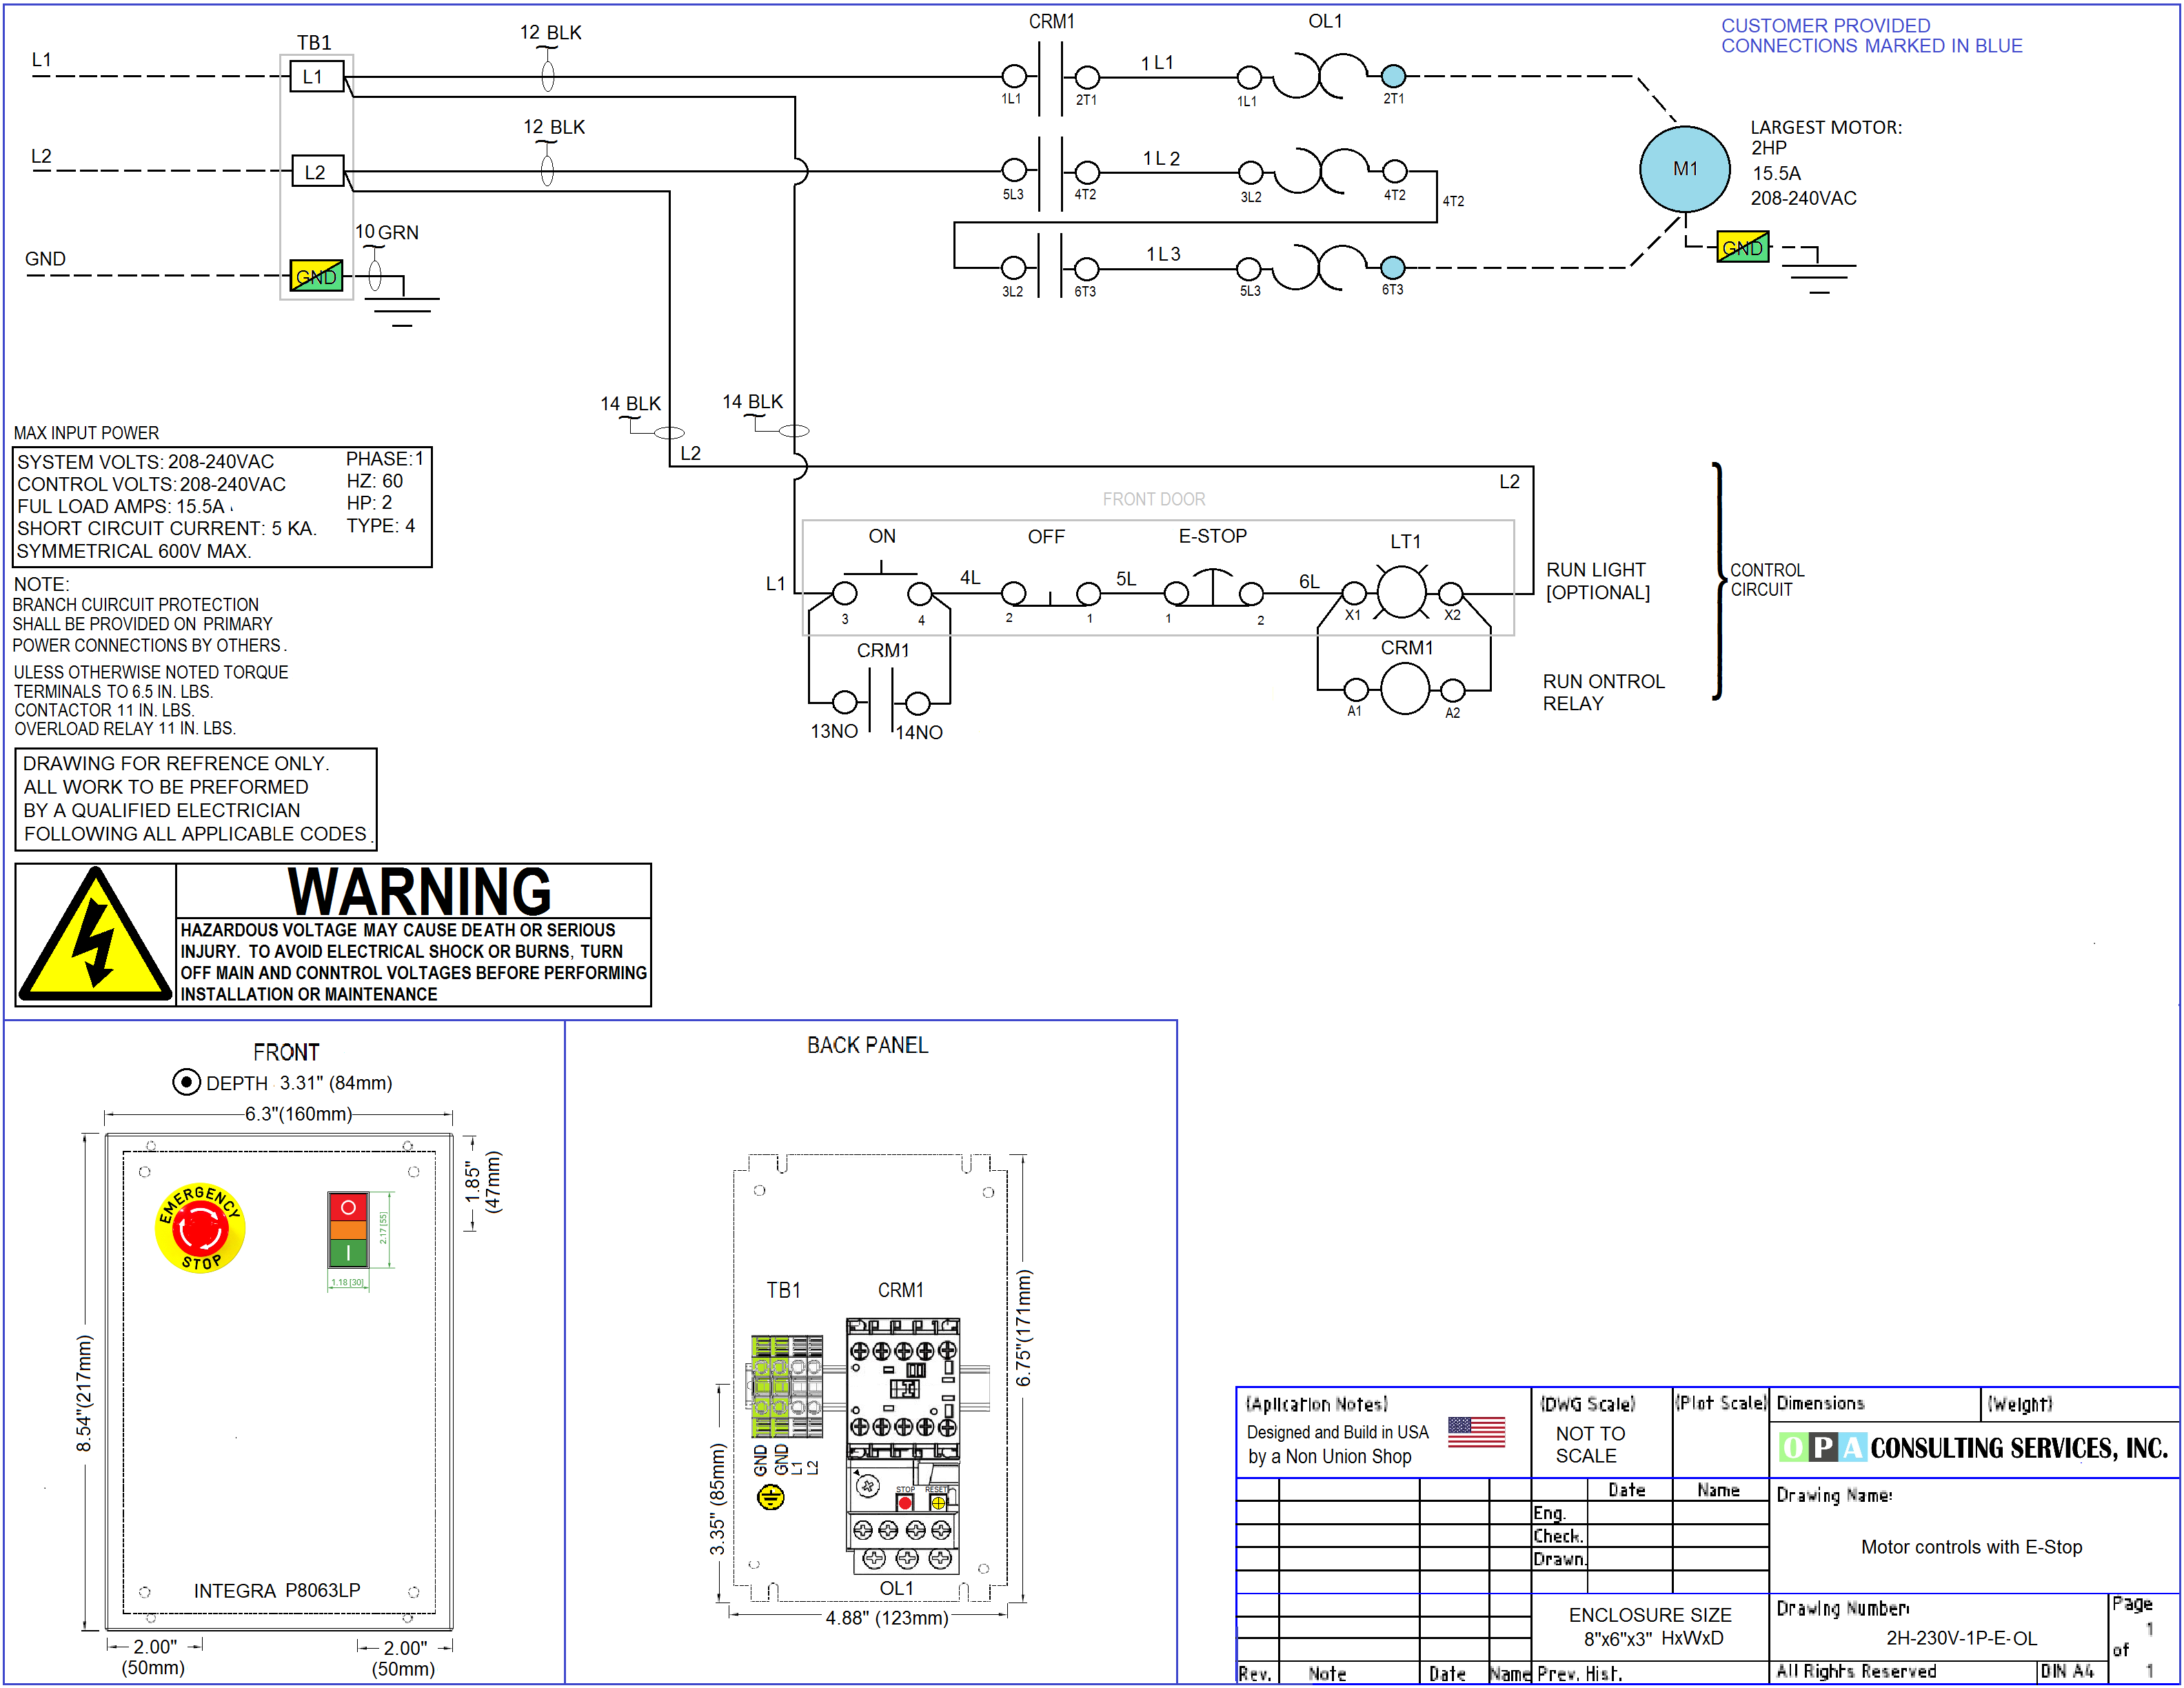Select the USA flag icon
Viewport: 2184px width, 1688px height.
coord(1476,1432)
